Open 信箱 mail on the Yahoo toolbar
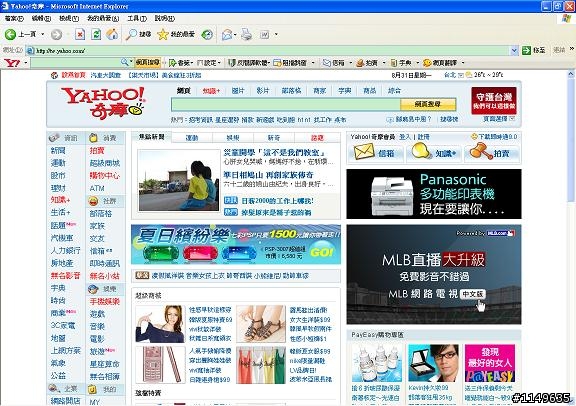The width and height of the screenshot is (576, 406). (334, 63)
